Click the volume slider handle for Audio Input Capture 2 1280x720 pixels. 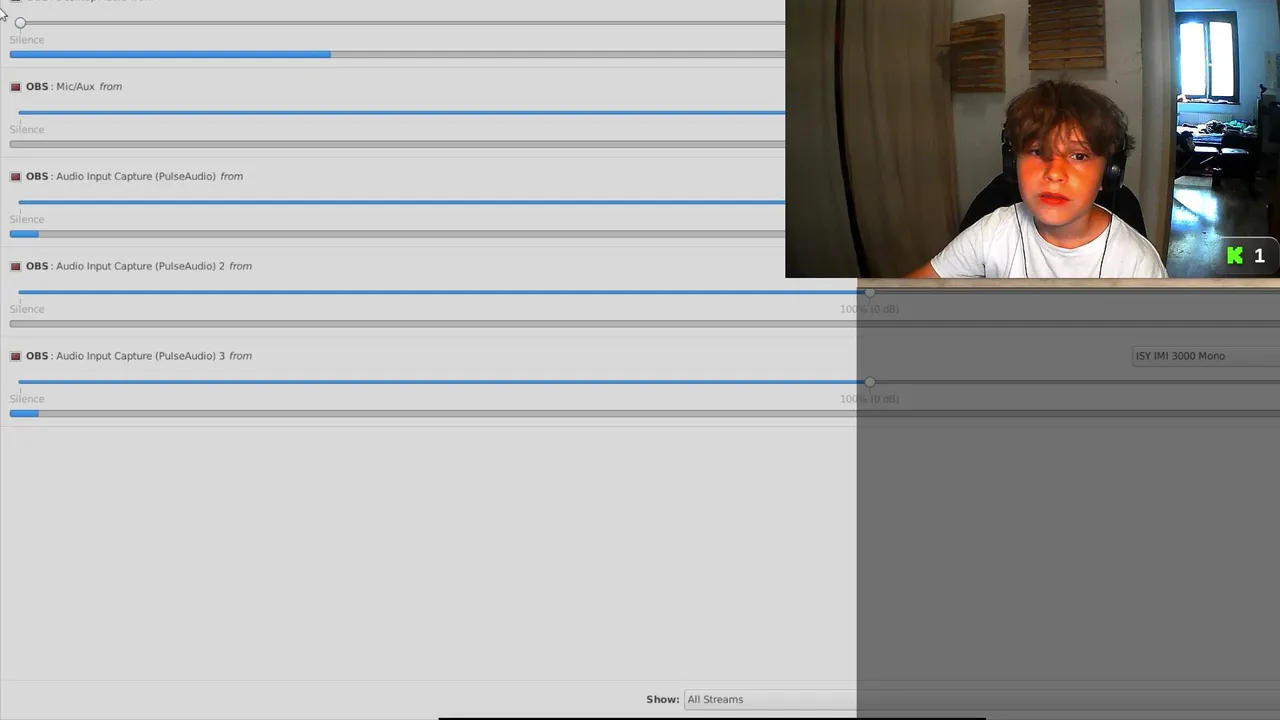click(869, 293)
